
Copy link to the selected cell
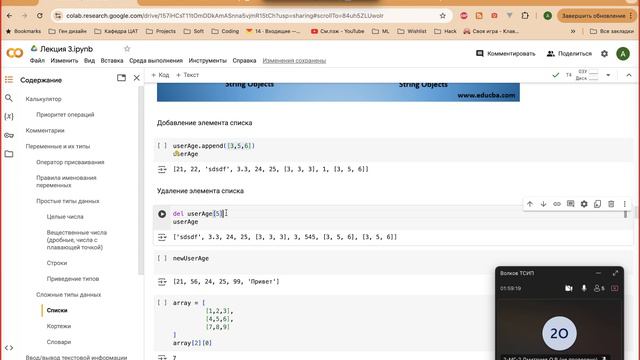557,204
